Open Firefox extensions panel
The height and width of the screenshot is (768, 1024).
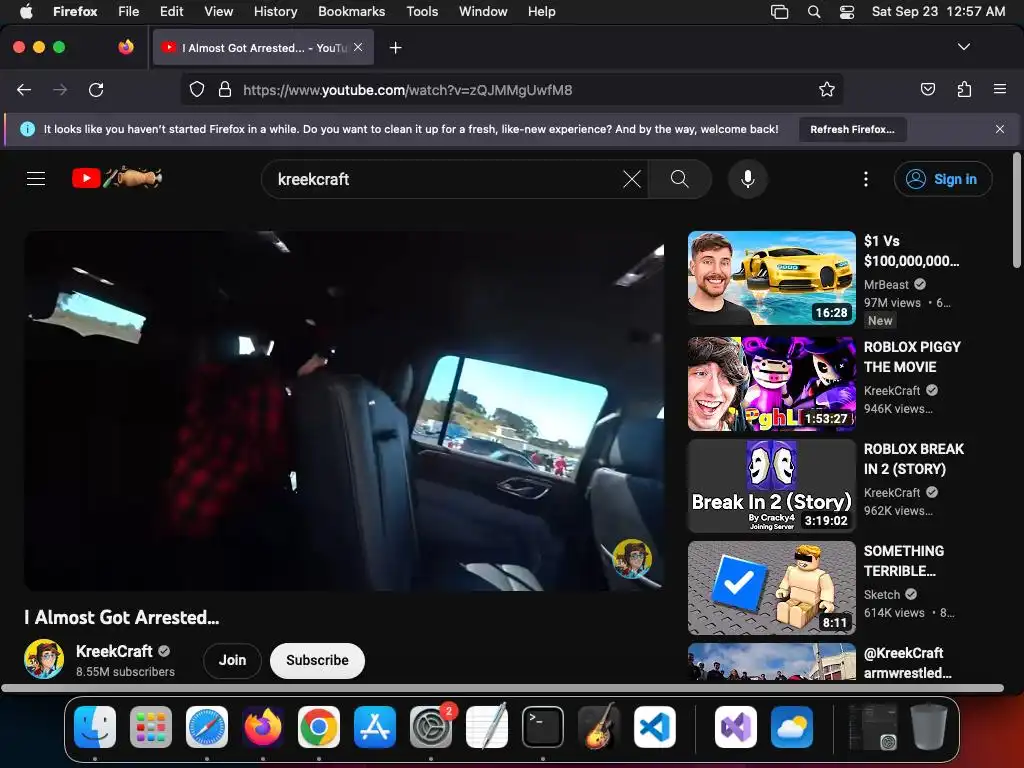(x=964, y=89)
